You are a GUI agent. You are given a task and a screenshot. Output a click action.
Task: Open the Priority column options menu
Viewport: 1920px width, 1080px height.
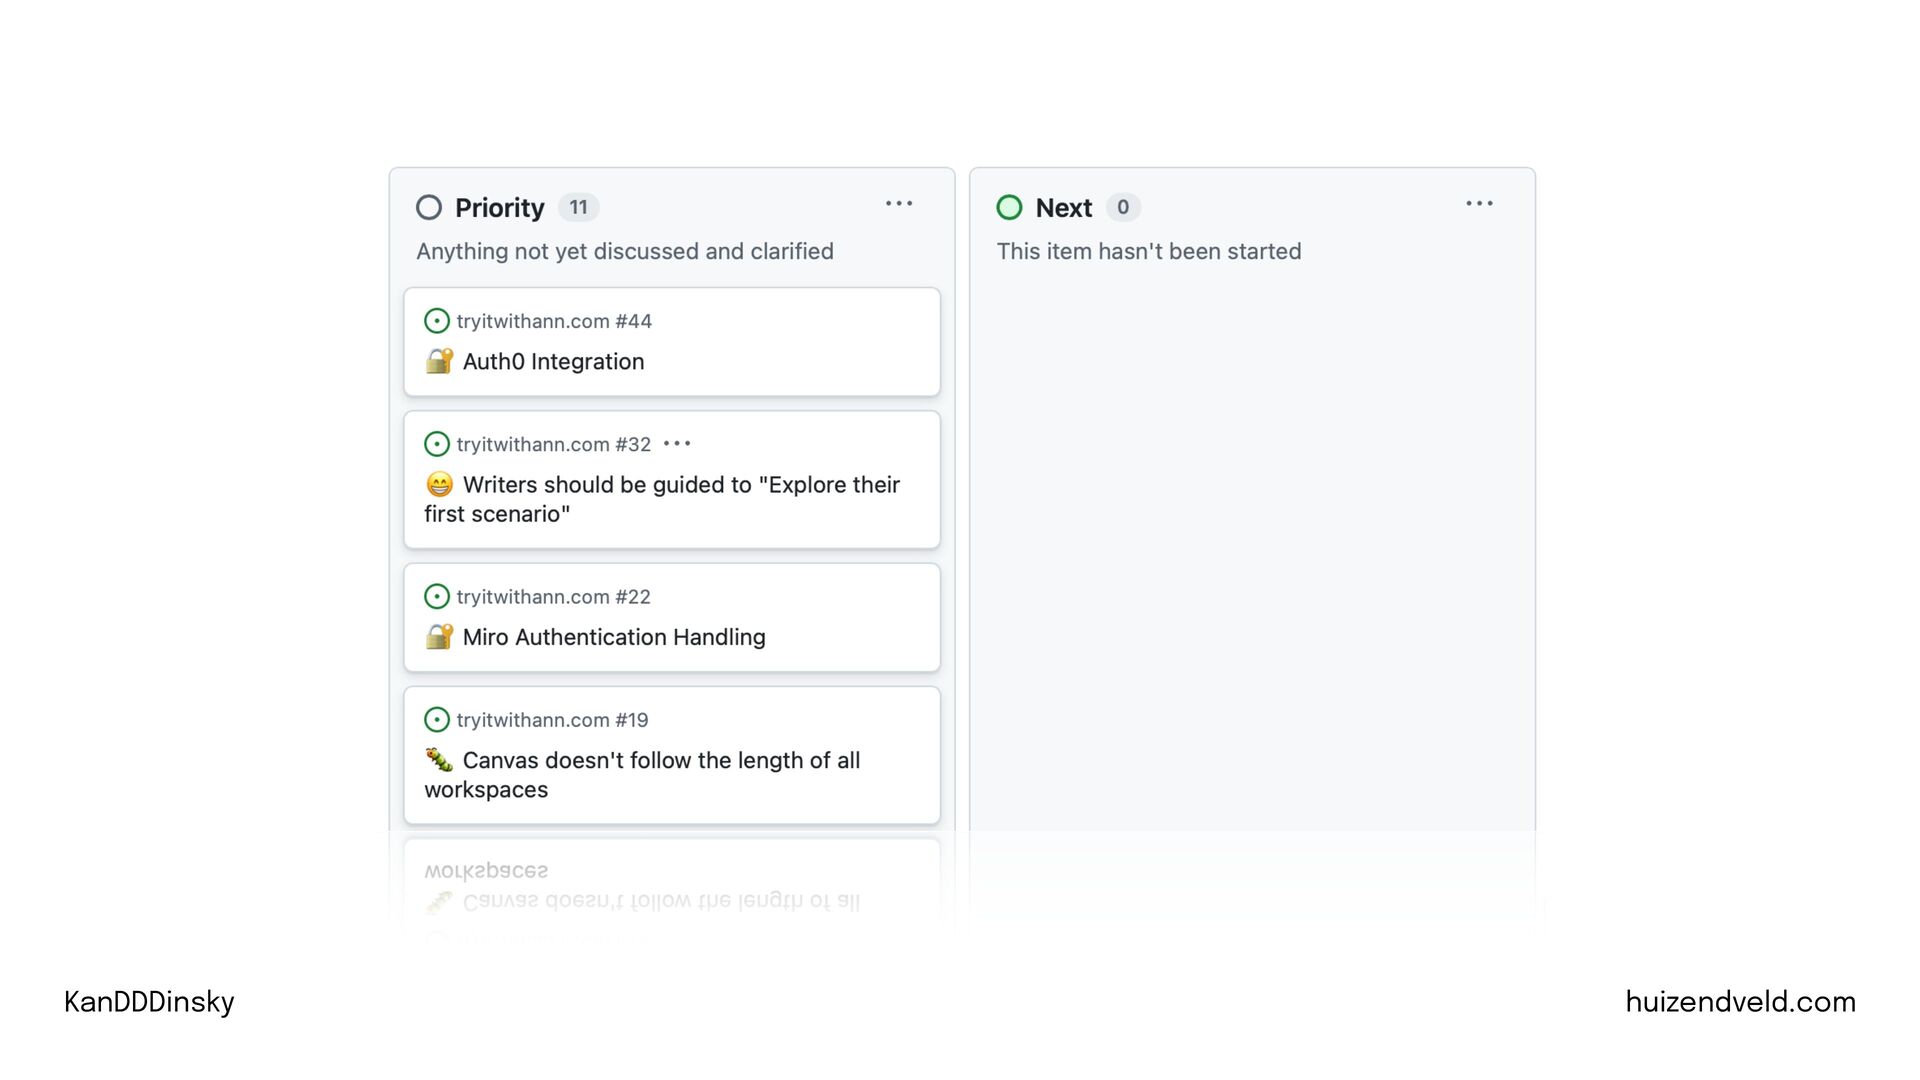point(899,204)
